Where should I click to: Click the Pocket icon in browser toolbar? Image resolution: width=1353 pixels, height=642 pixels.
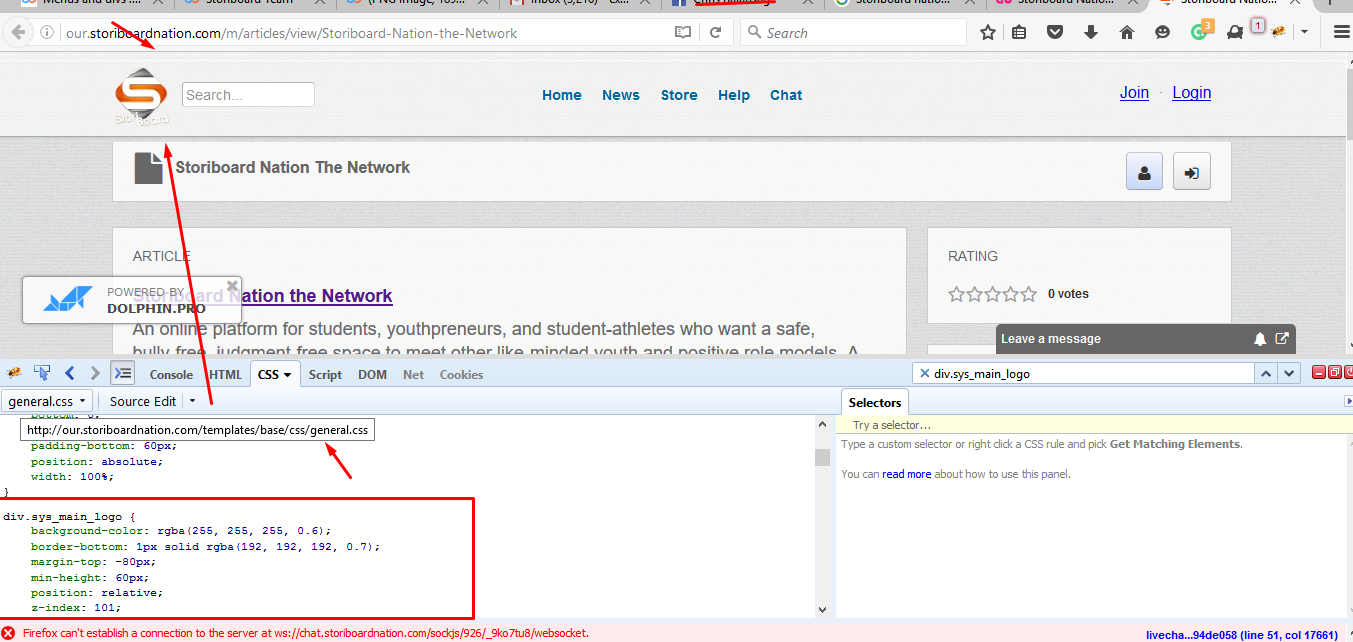[x=1055, y=33]
